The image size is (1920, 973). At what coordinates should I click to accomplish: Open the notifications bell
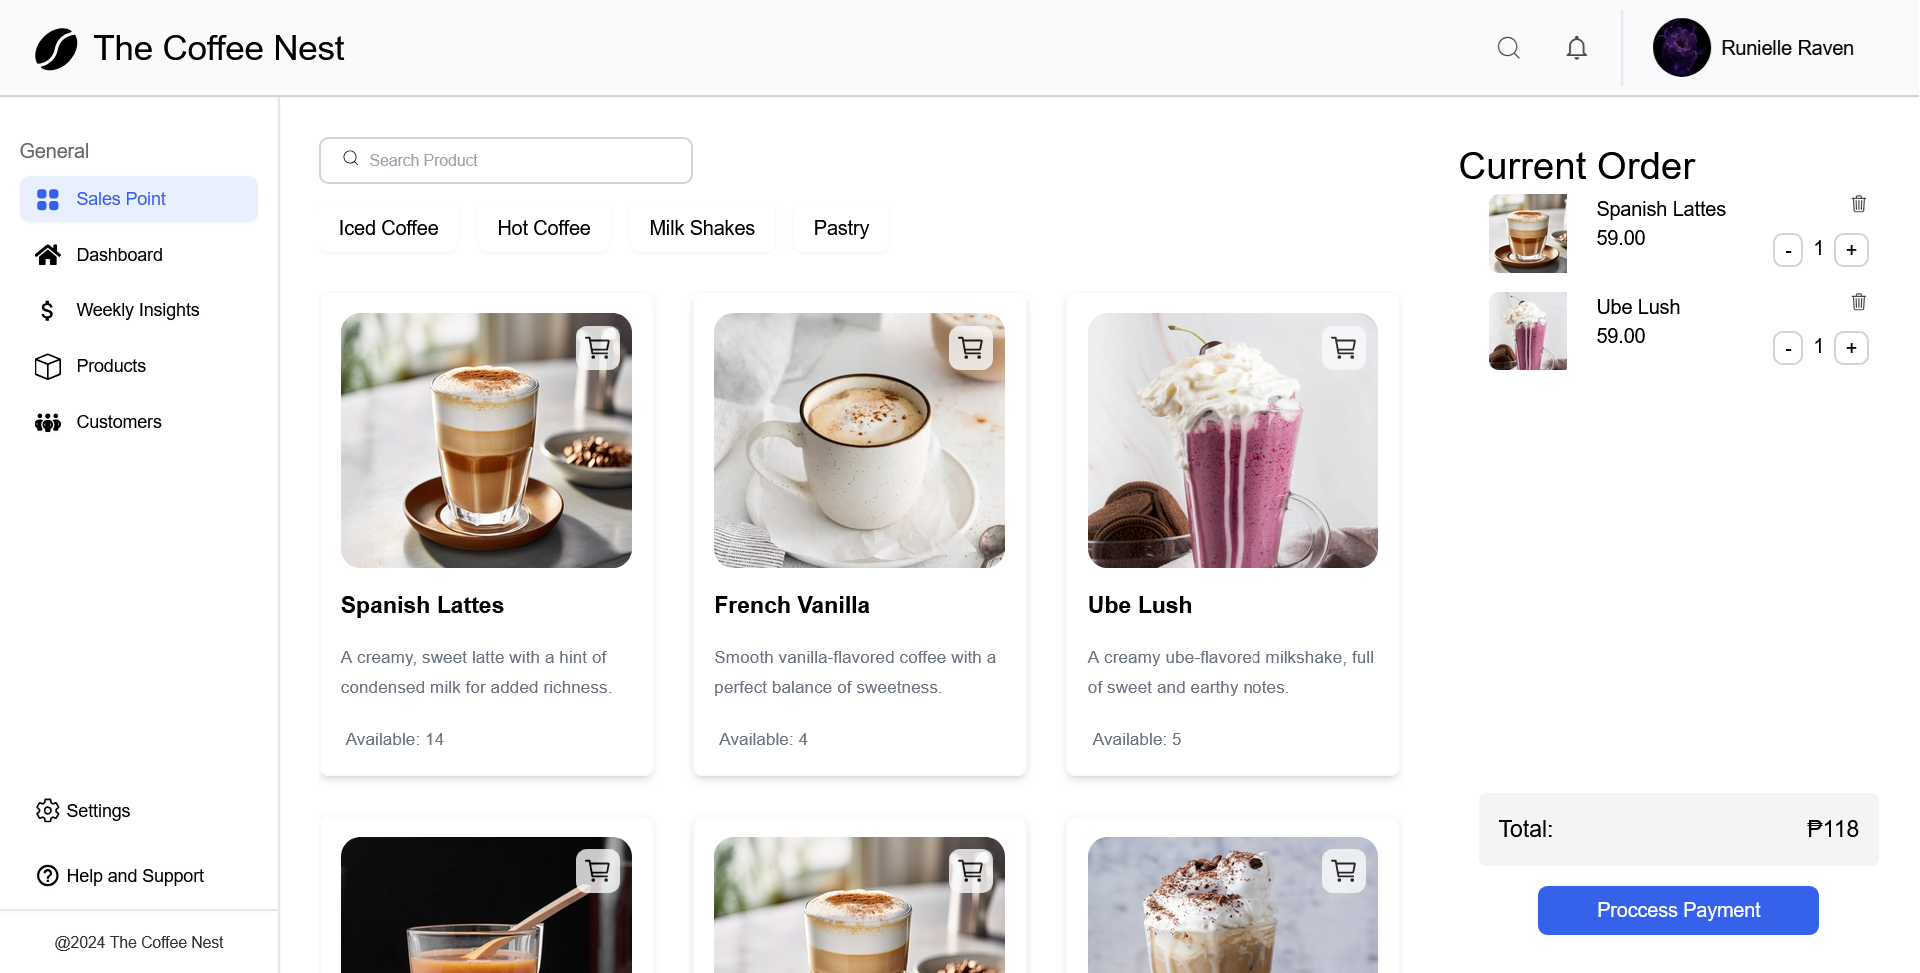[x=1576, y=48]
